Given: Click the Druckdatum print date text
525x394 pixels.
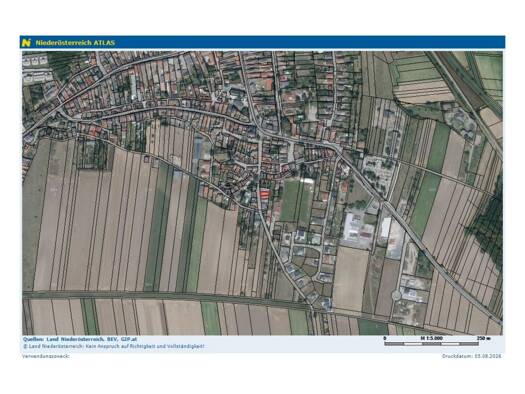Looking at the screenshot, I should 471,356.
